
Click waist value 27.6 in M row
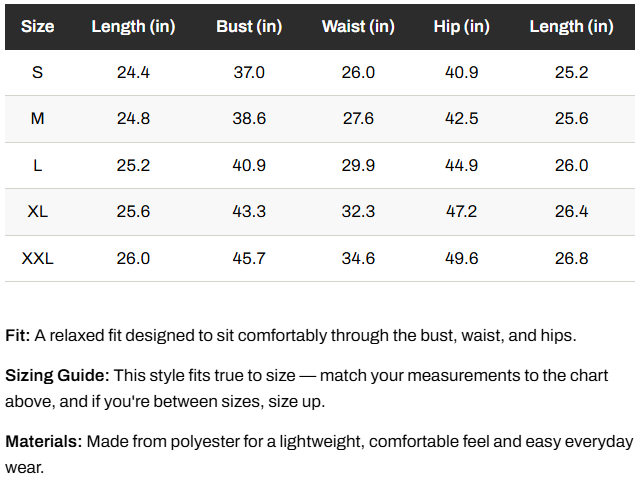point(358,119)
